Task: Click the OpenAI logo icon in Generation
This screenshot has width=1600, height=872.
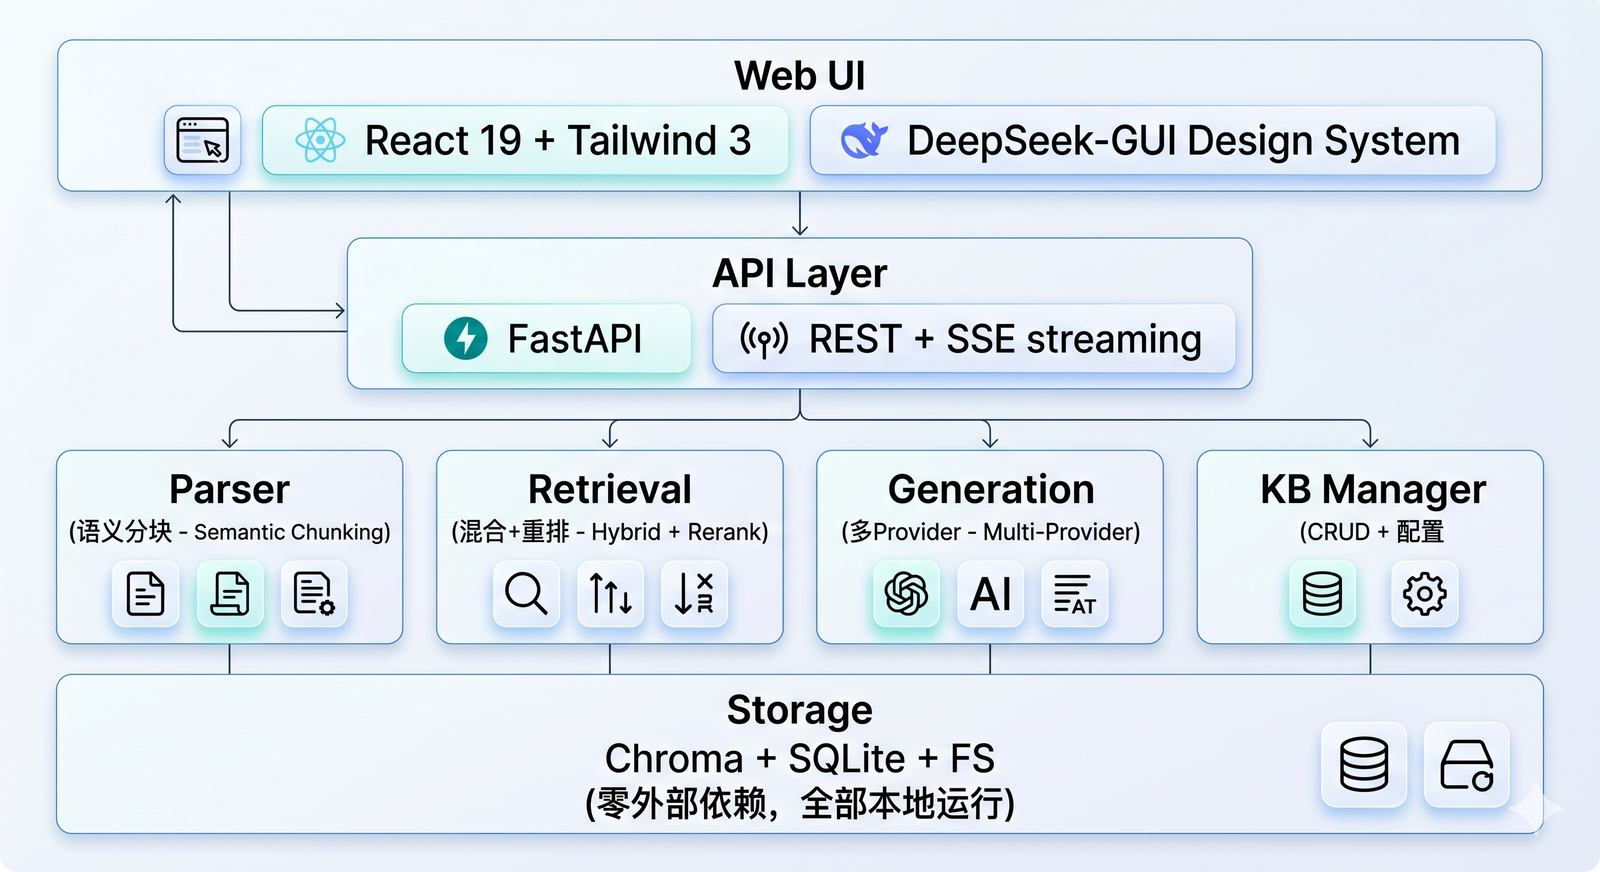Action: (x=906, y=594)
